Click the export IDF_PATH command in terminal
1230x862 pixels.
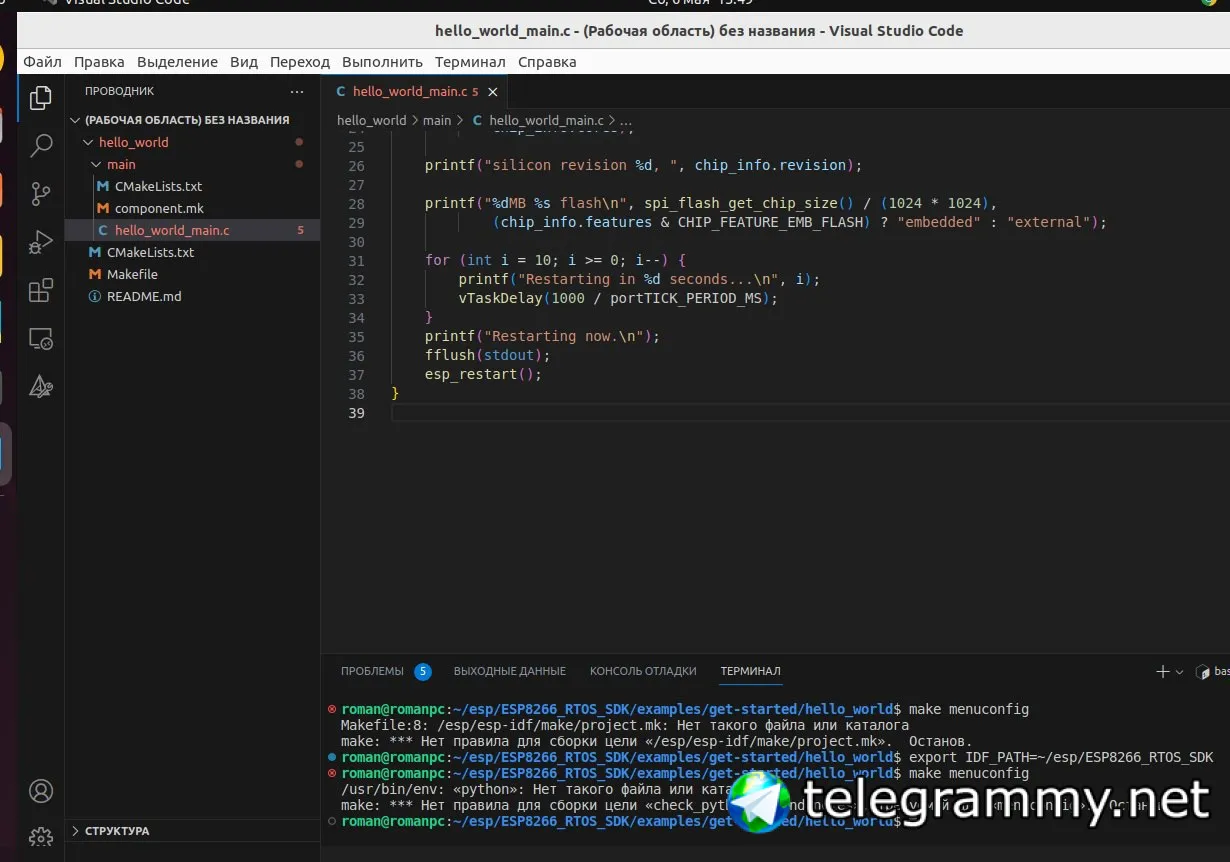tap(1061, 757)
